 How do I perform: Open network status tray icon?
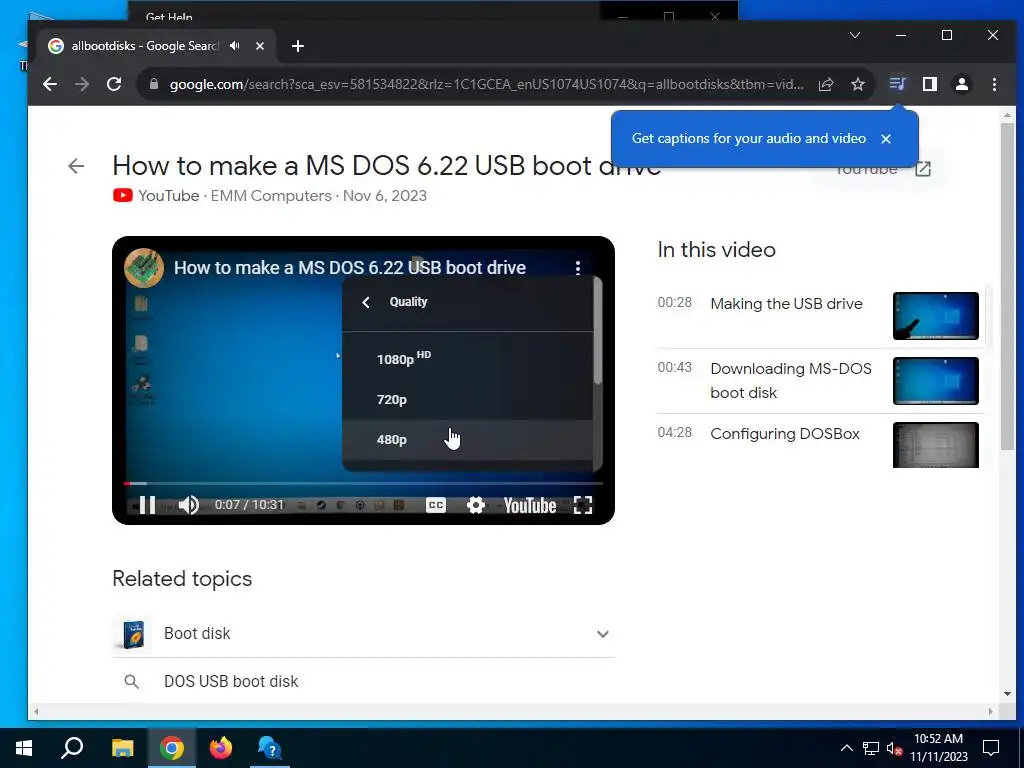(x=871, y=748)
